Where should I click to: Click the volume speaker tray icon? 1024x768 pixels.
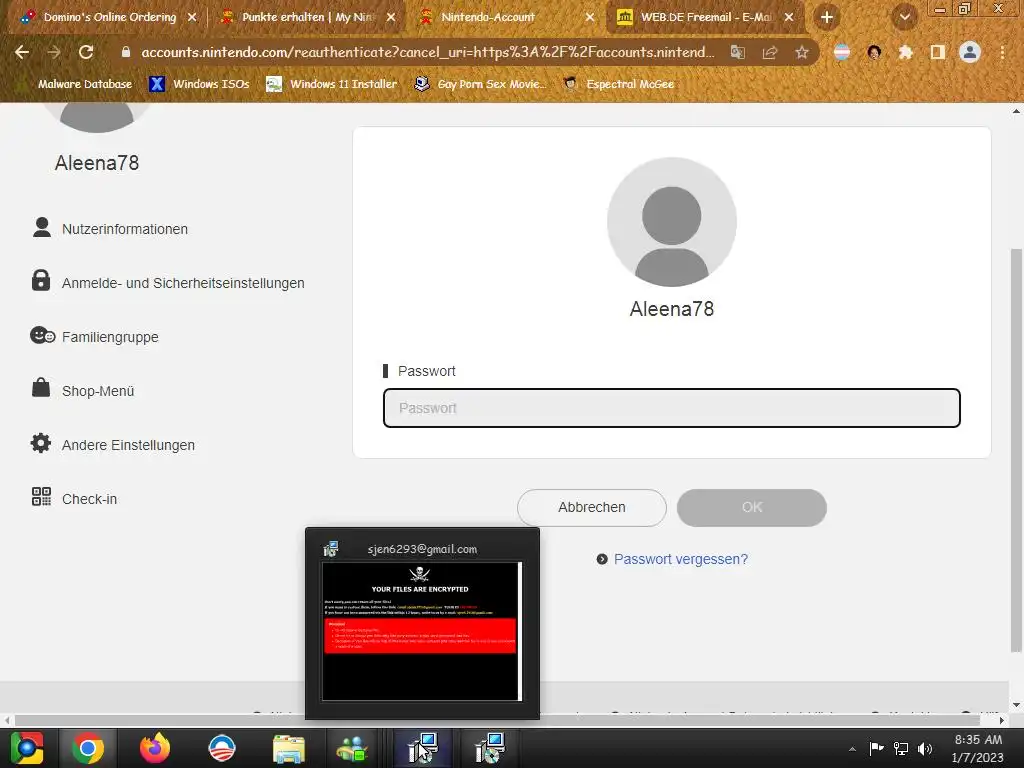[925, 748]
